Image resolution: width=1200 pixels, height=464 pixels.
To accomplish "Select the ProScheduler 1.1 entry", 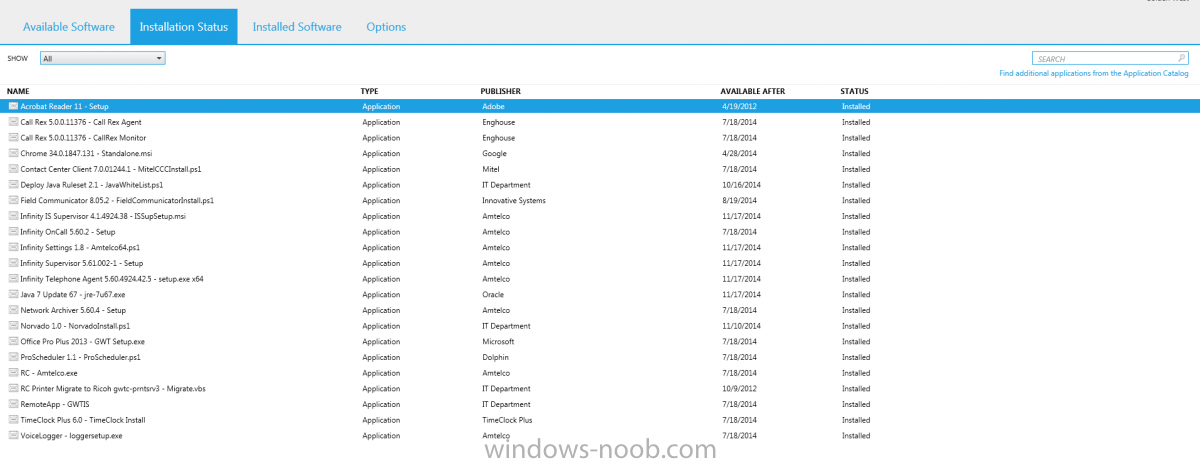I will [80, 357].
